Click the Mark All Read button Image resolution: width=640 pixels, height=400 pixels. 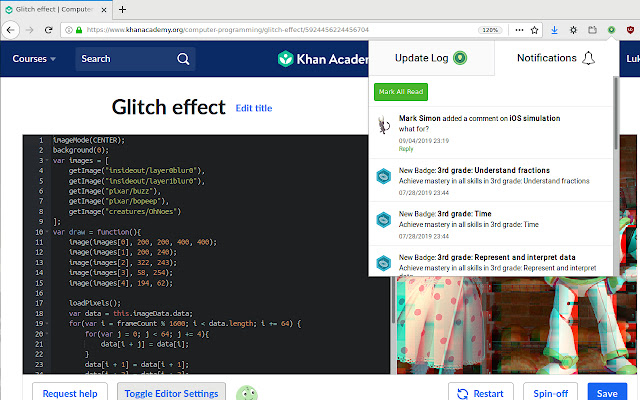click(401, 92)
